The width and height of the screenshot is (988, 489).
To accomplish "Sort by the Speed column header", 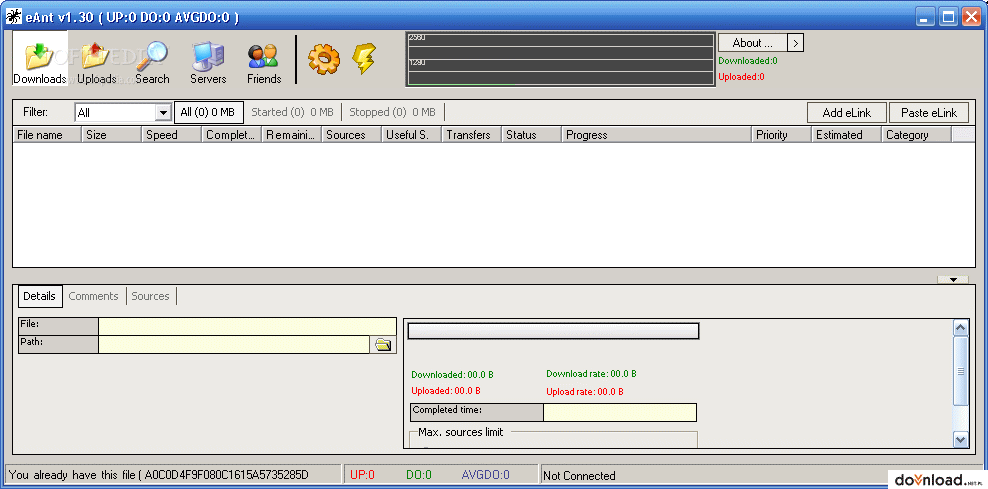I will pos(171,135).
